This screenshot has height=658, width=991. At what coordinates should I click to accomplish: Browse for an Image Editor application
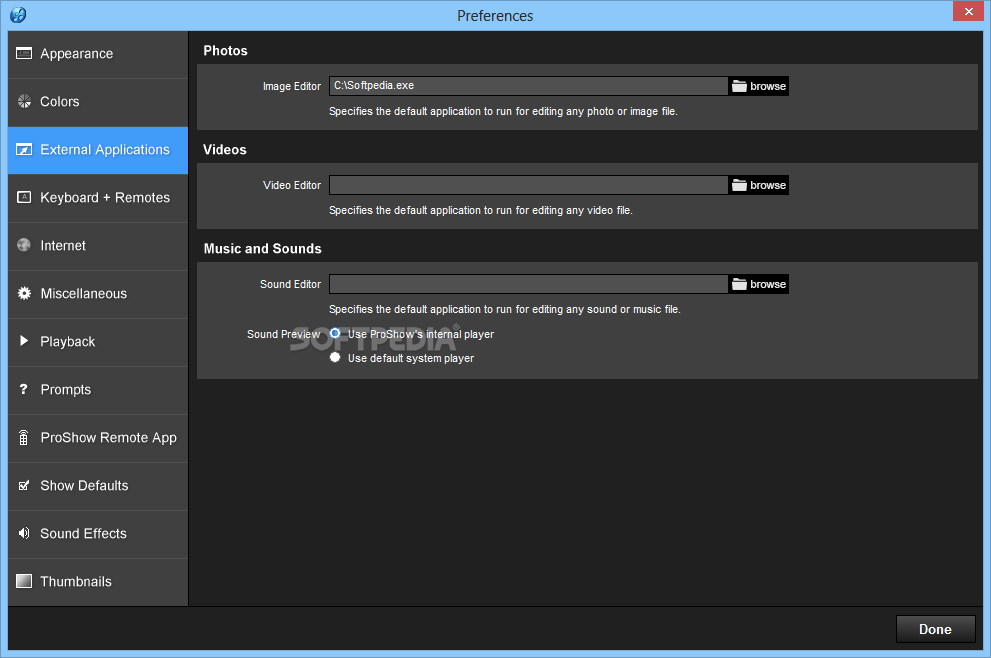tap(758, 86)
